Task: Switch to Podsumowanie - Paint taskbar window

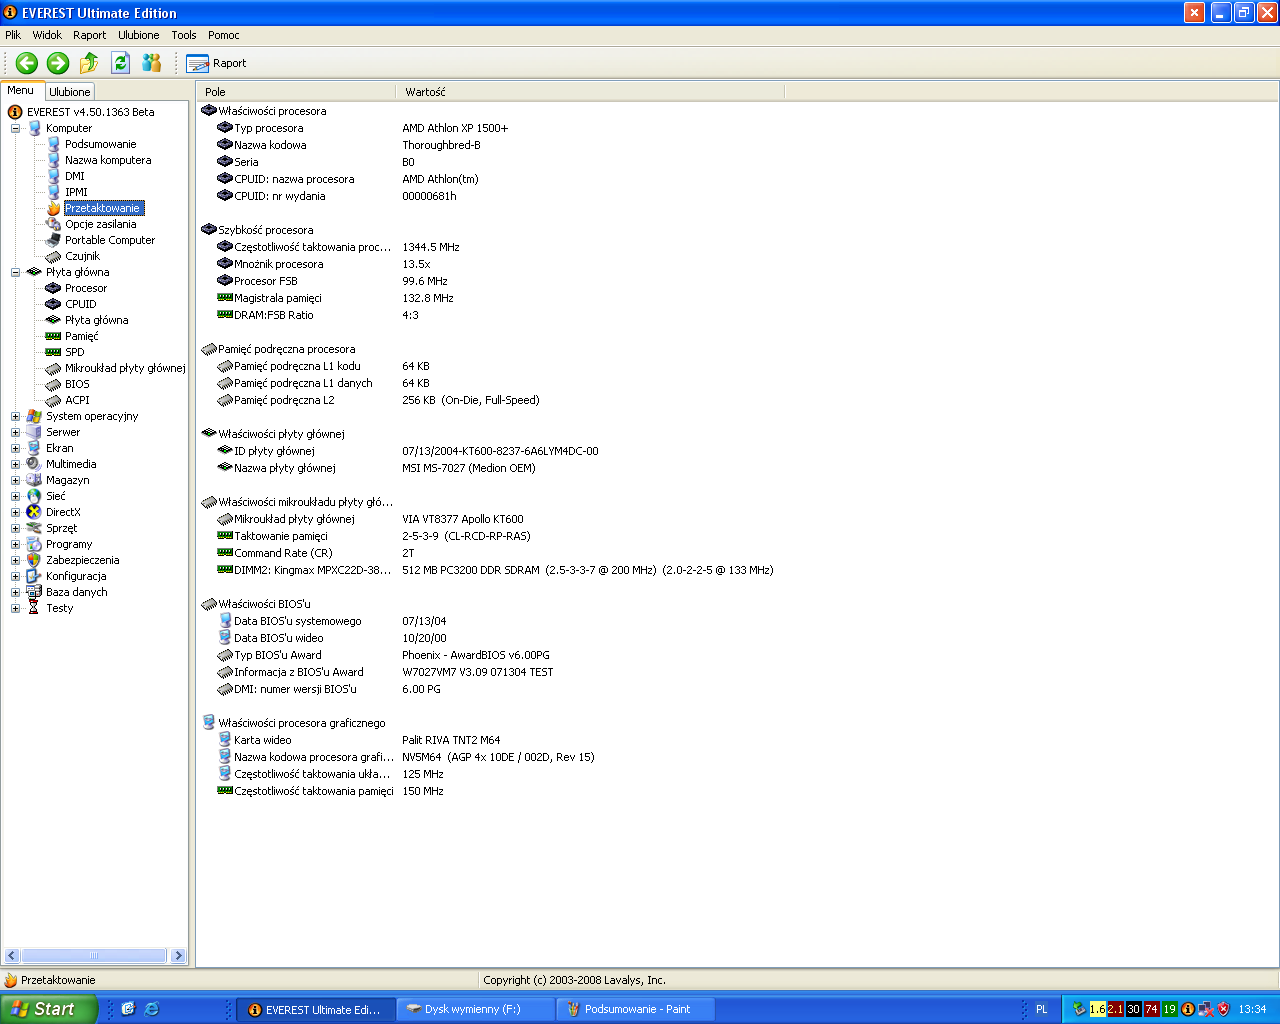Action: pyautogui.click(x=636, y=1009)
